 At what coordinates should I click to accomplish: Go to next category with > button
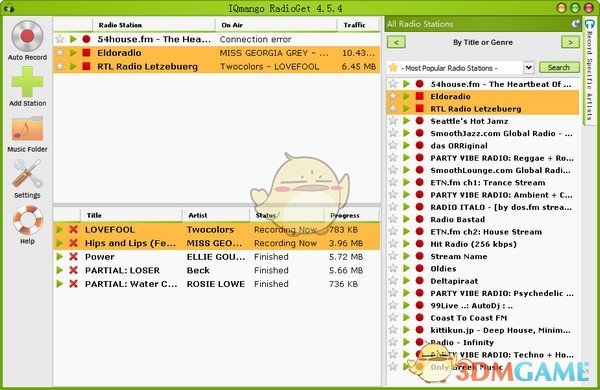pyautogui.click(x=570, y=42)
